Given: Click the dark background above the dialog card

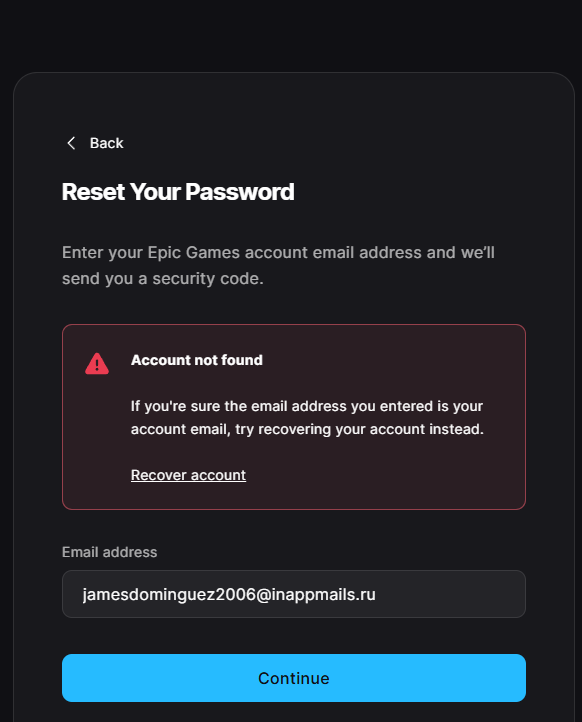Looking at the screenshot, I should [x=291, y=35].
